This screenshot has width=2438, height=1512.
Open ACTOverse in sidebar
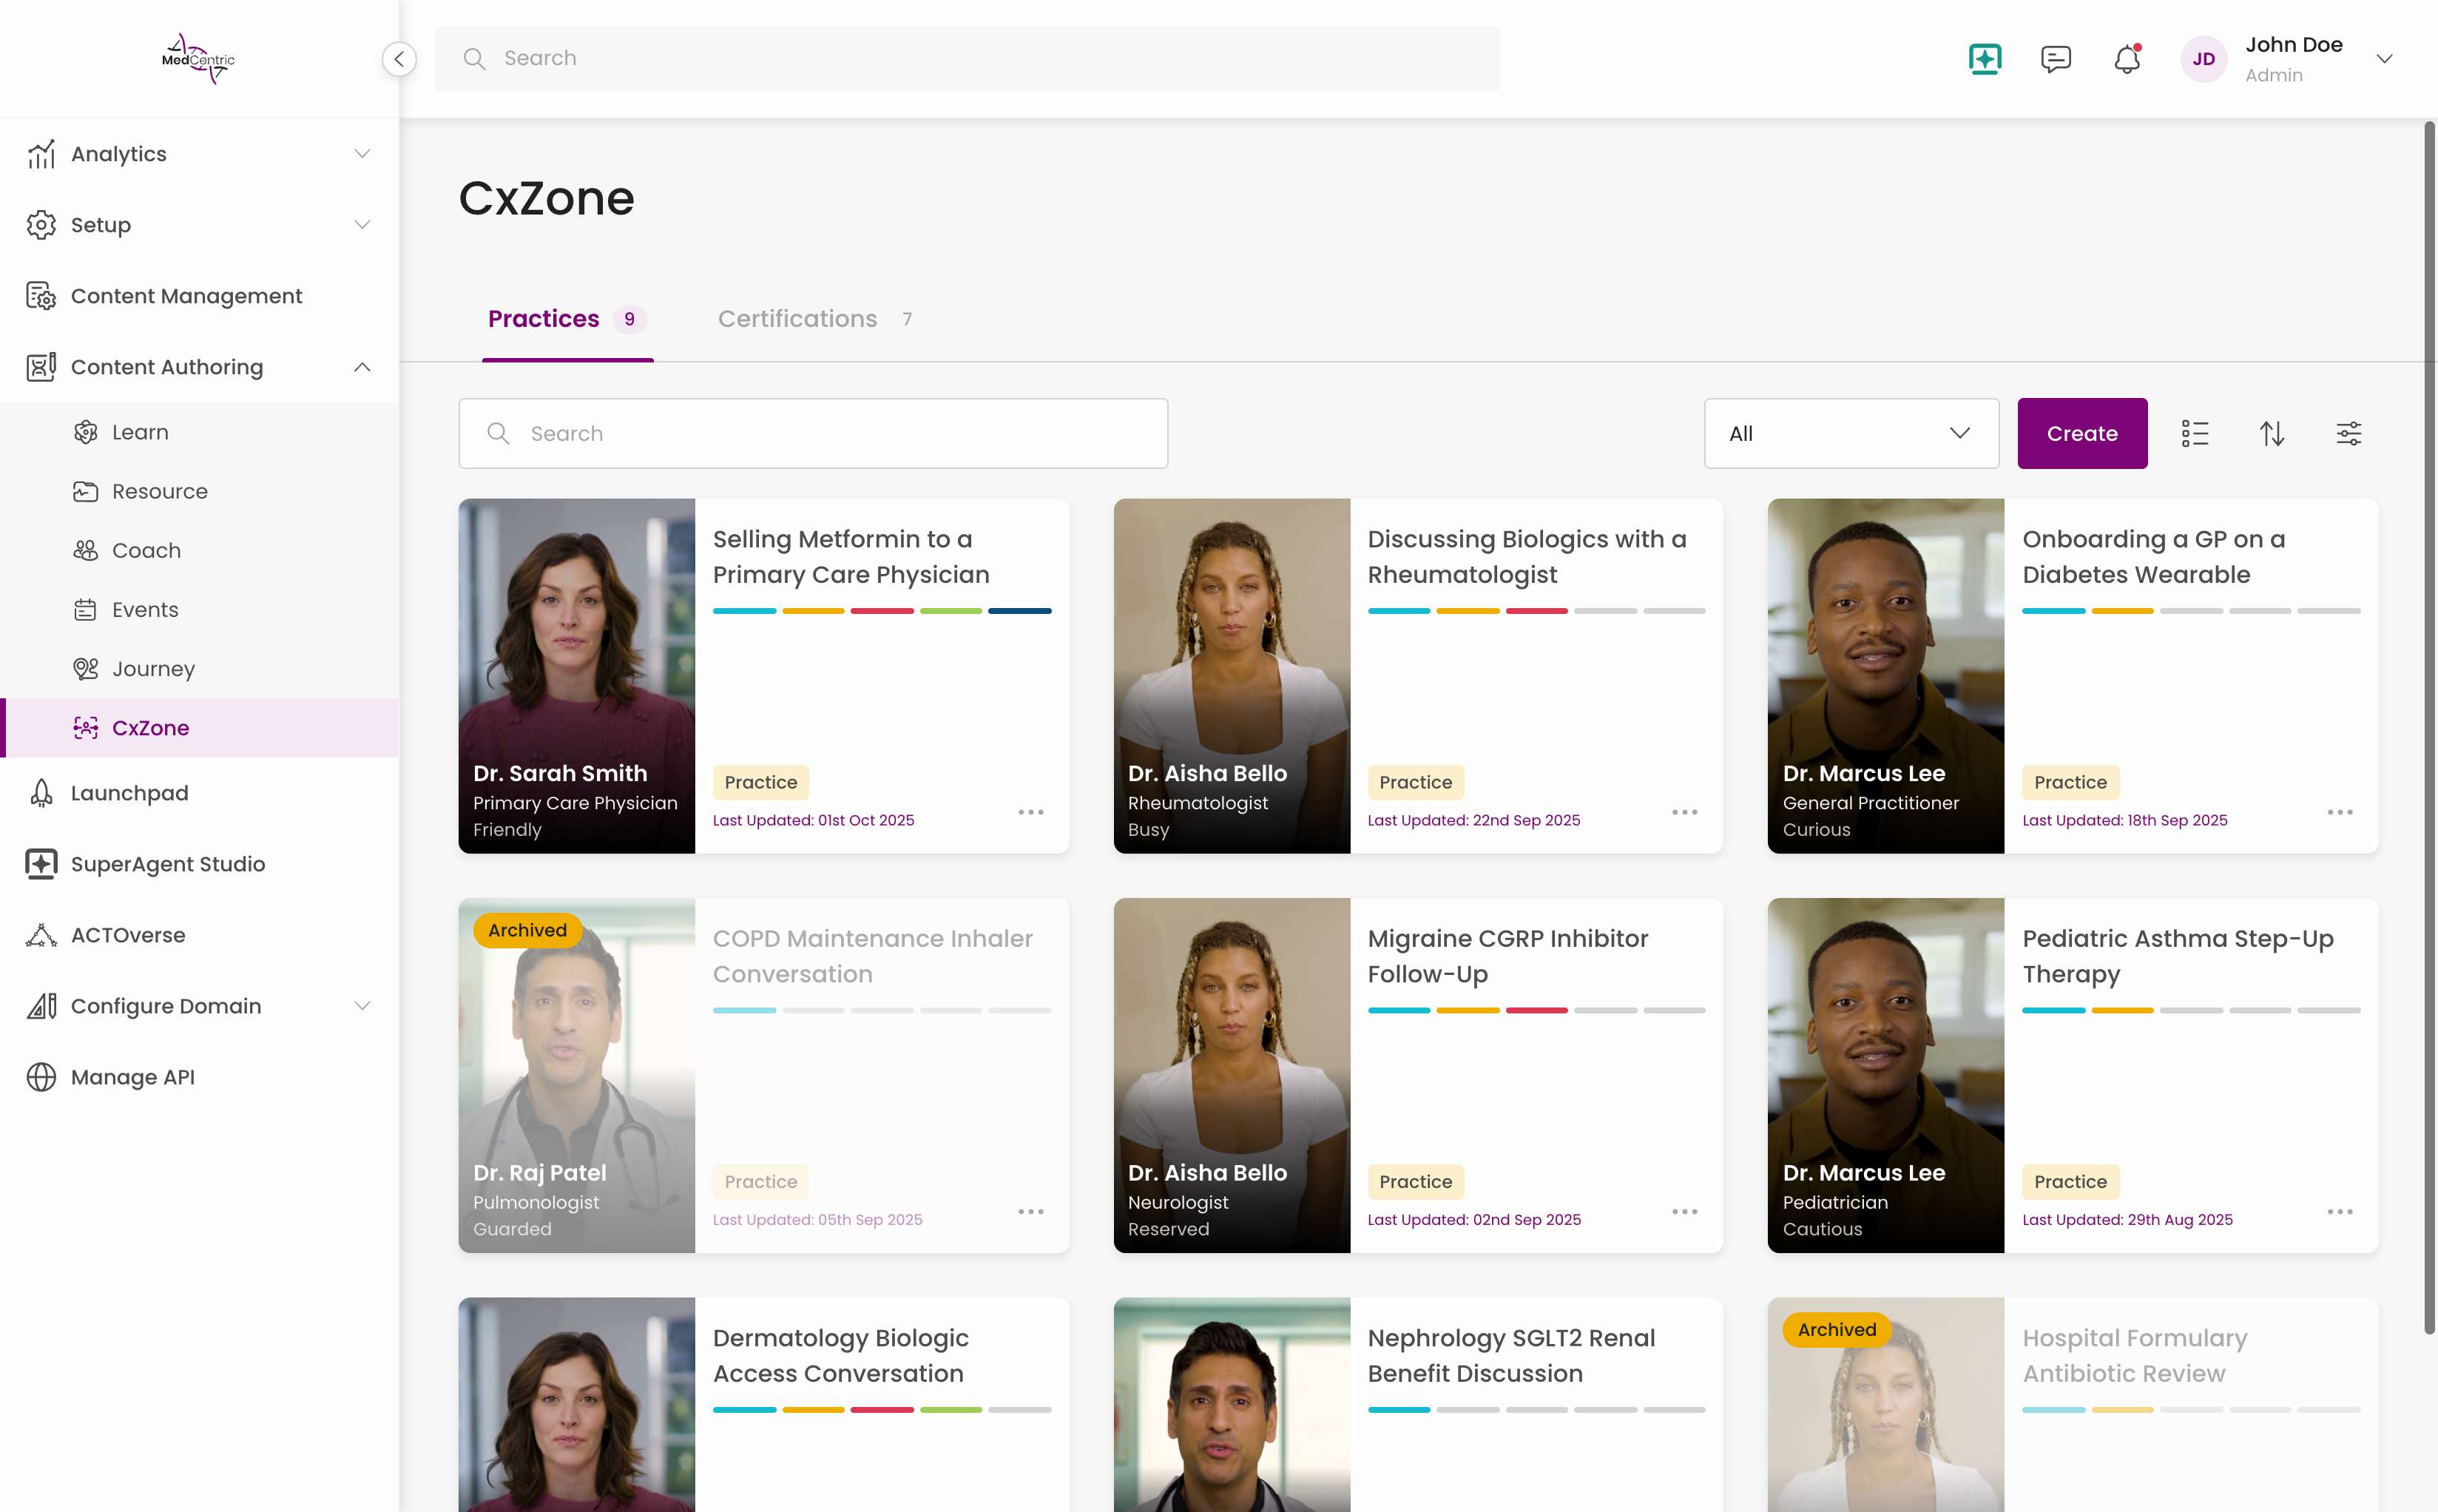click(200, 934)
